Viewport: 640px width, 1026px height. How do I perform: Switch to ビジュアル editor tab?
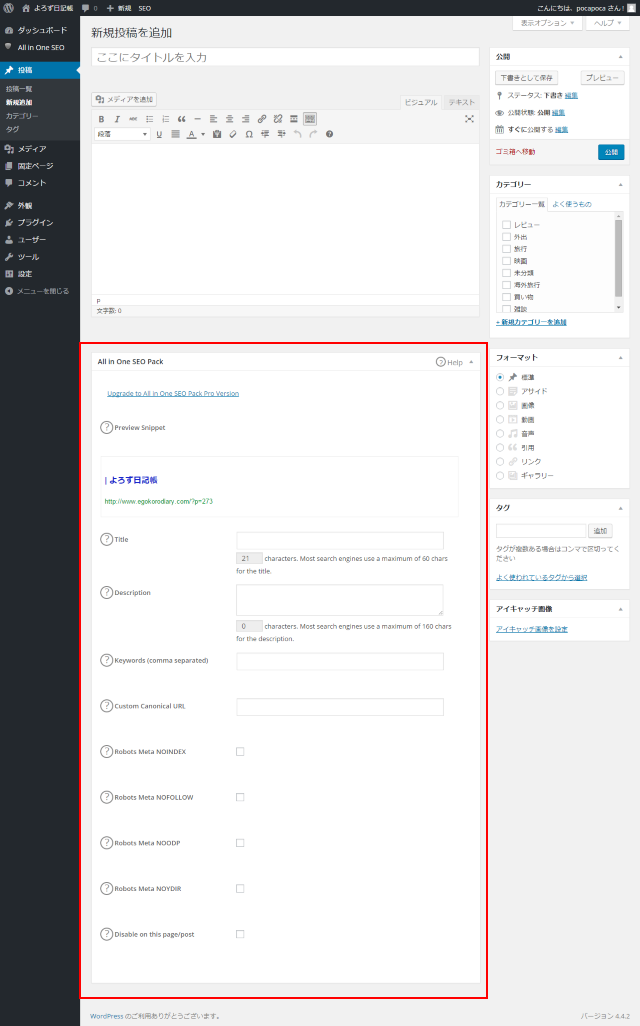(x=421, y=102)
